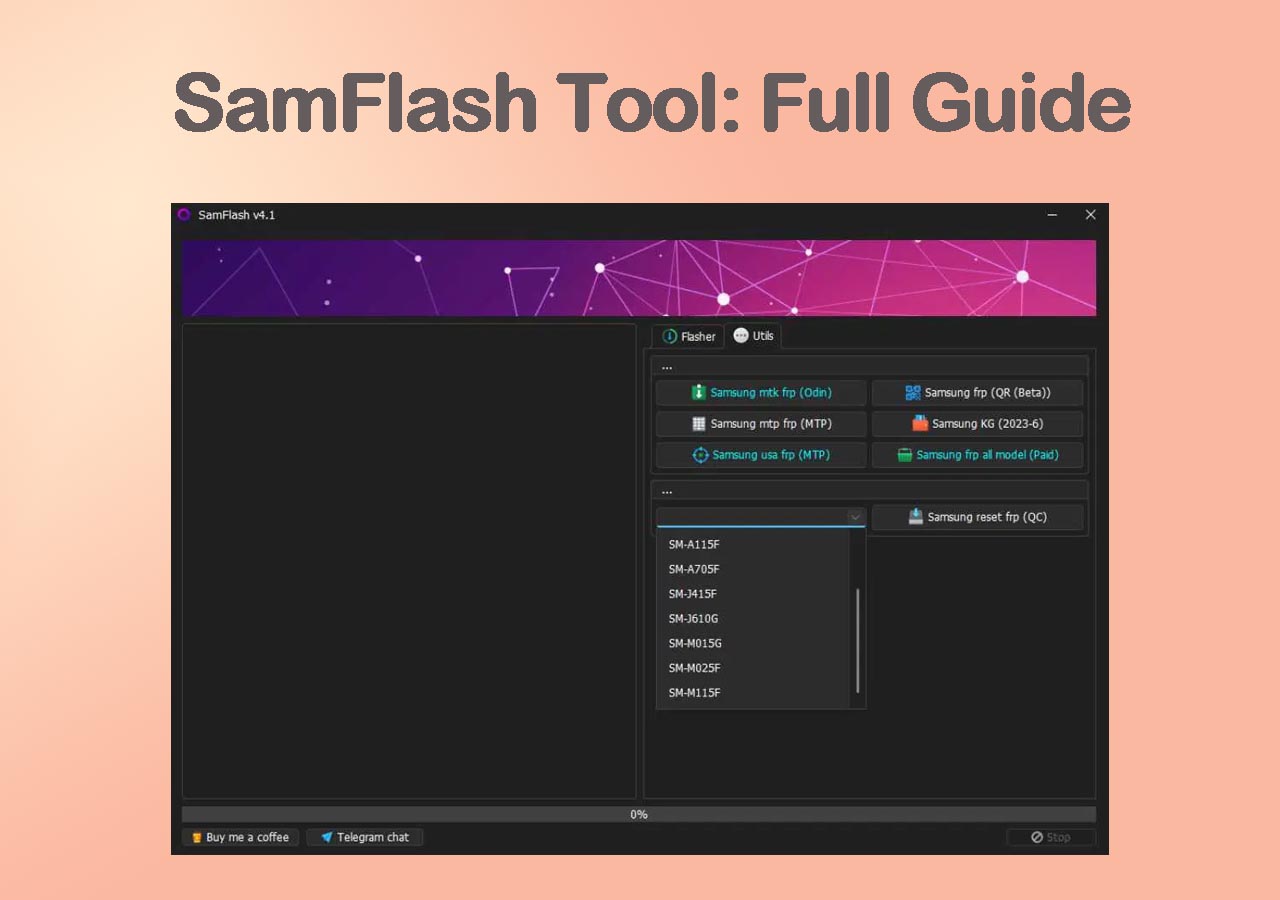Click the Stop button

(x=1051, y=838)
